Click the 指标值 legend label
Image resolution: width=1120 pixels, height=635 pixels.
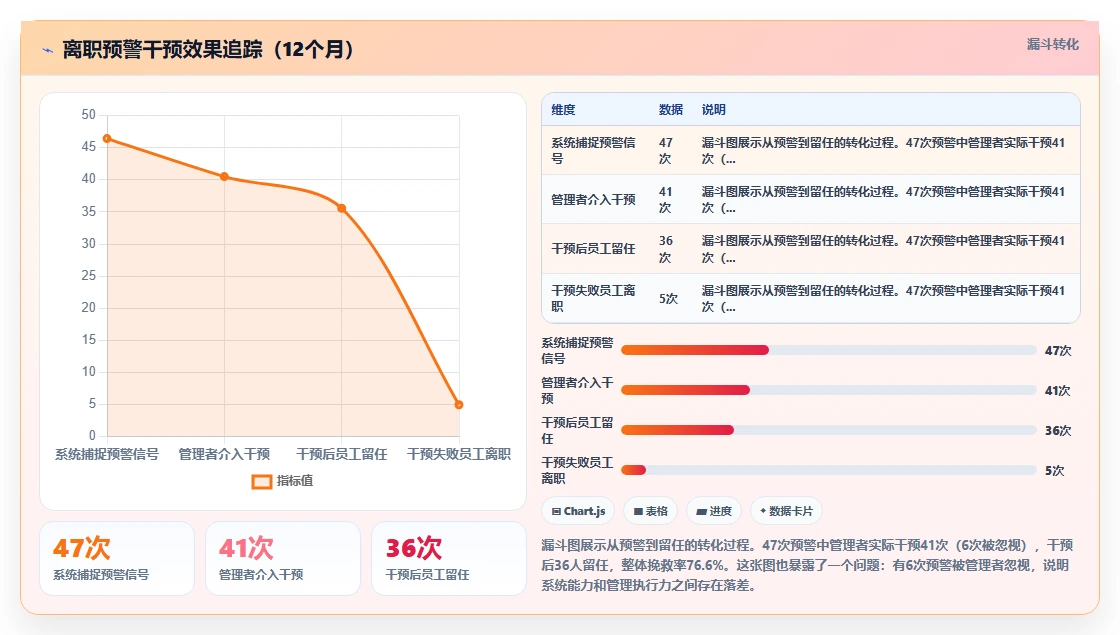coord(295,481)
